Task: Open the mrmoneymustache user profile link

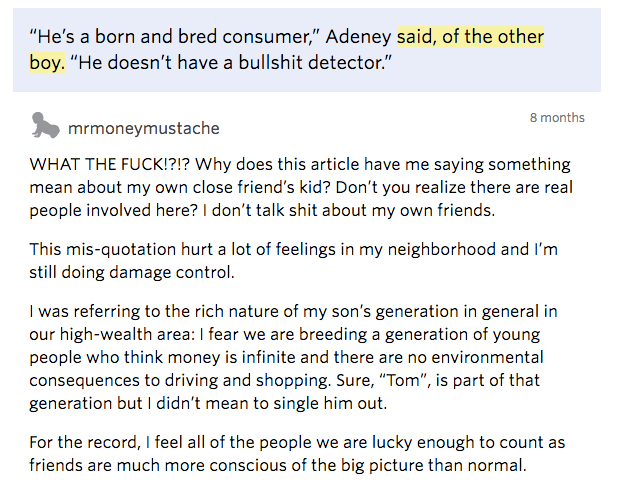Action: (x=144, y=128)
